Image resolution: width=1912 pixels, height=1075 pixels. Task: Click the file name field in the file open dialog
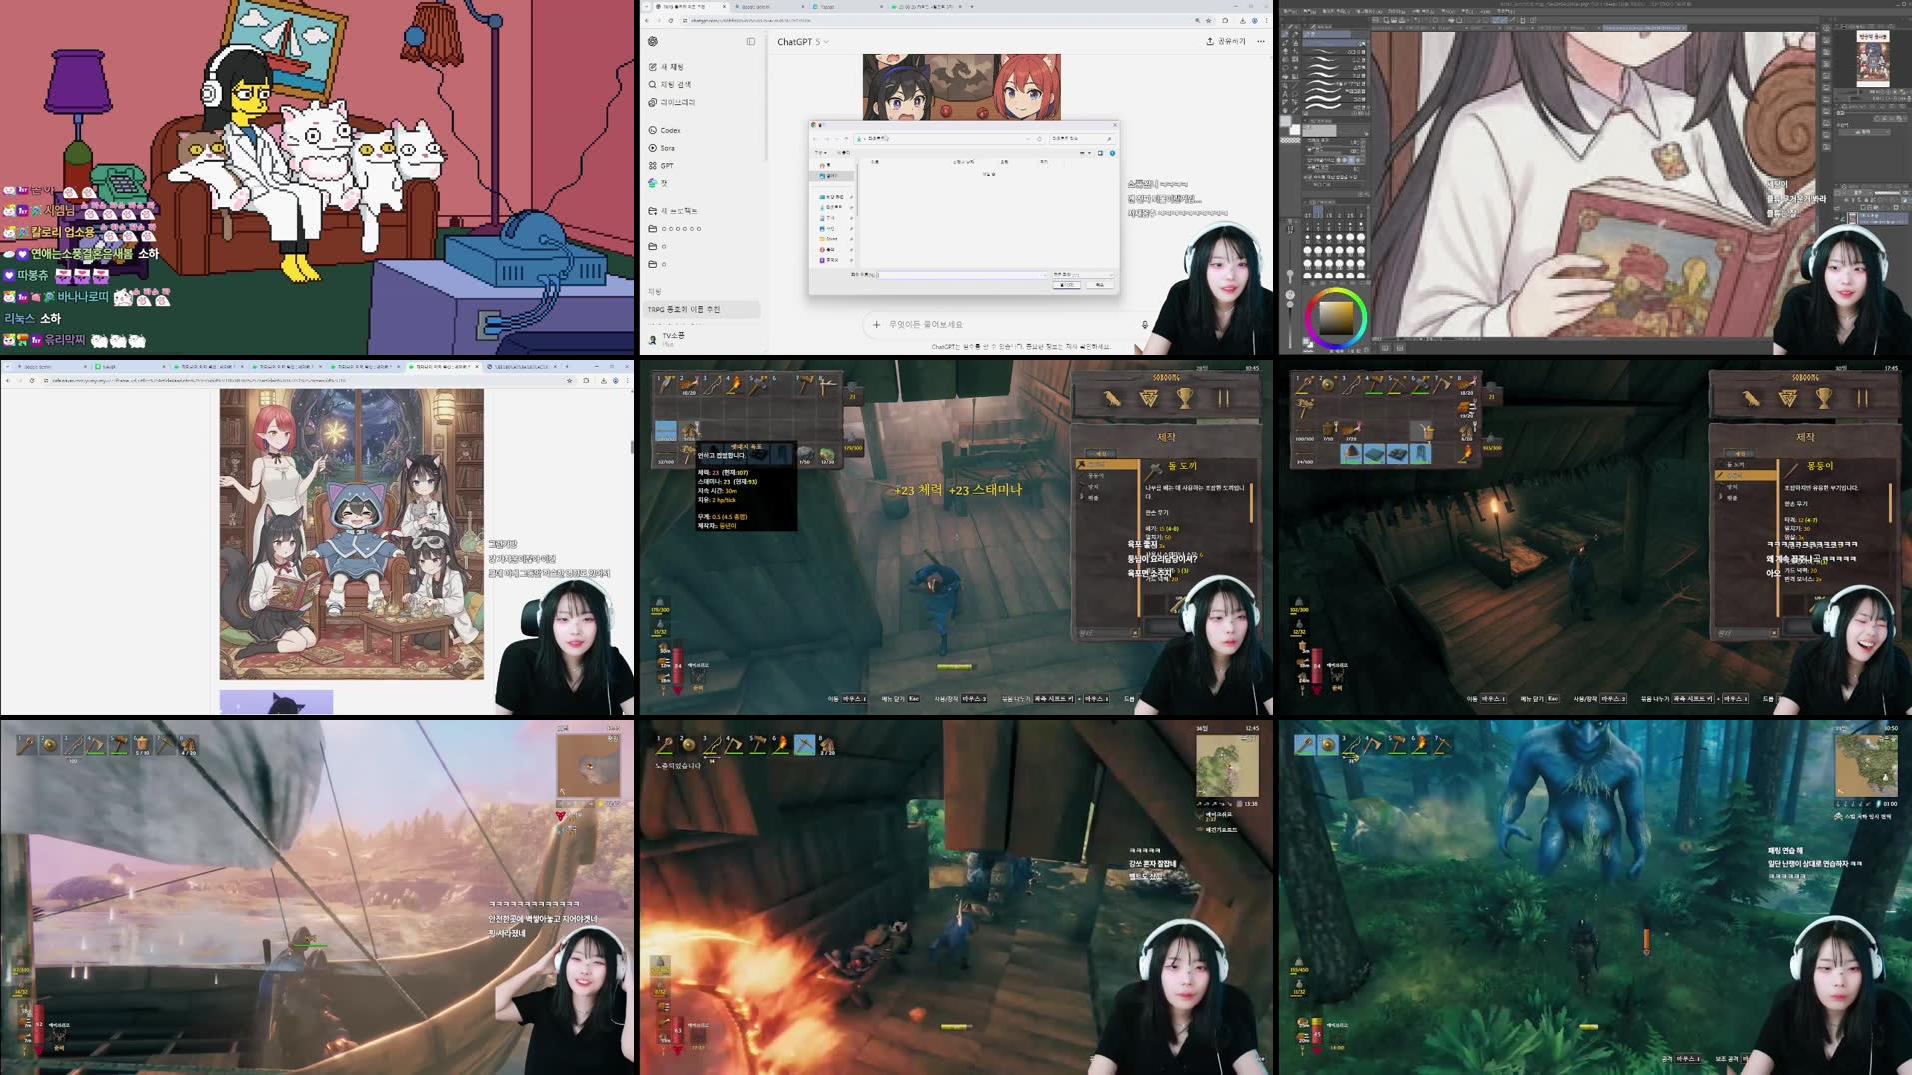point(962,274)
